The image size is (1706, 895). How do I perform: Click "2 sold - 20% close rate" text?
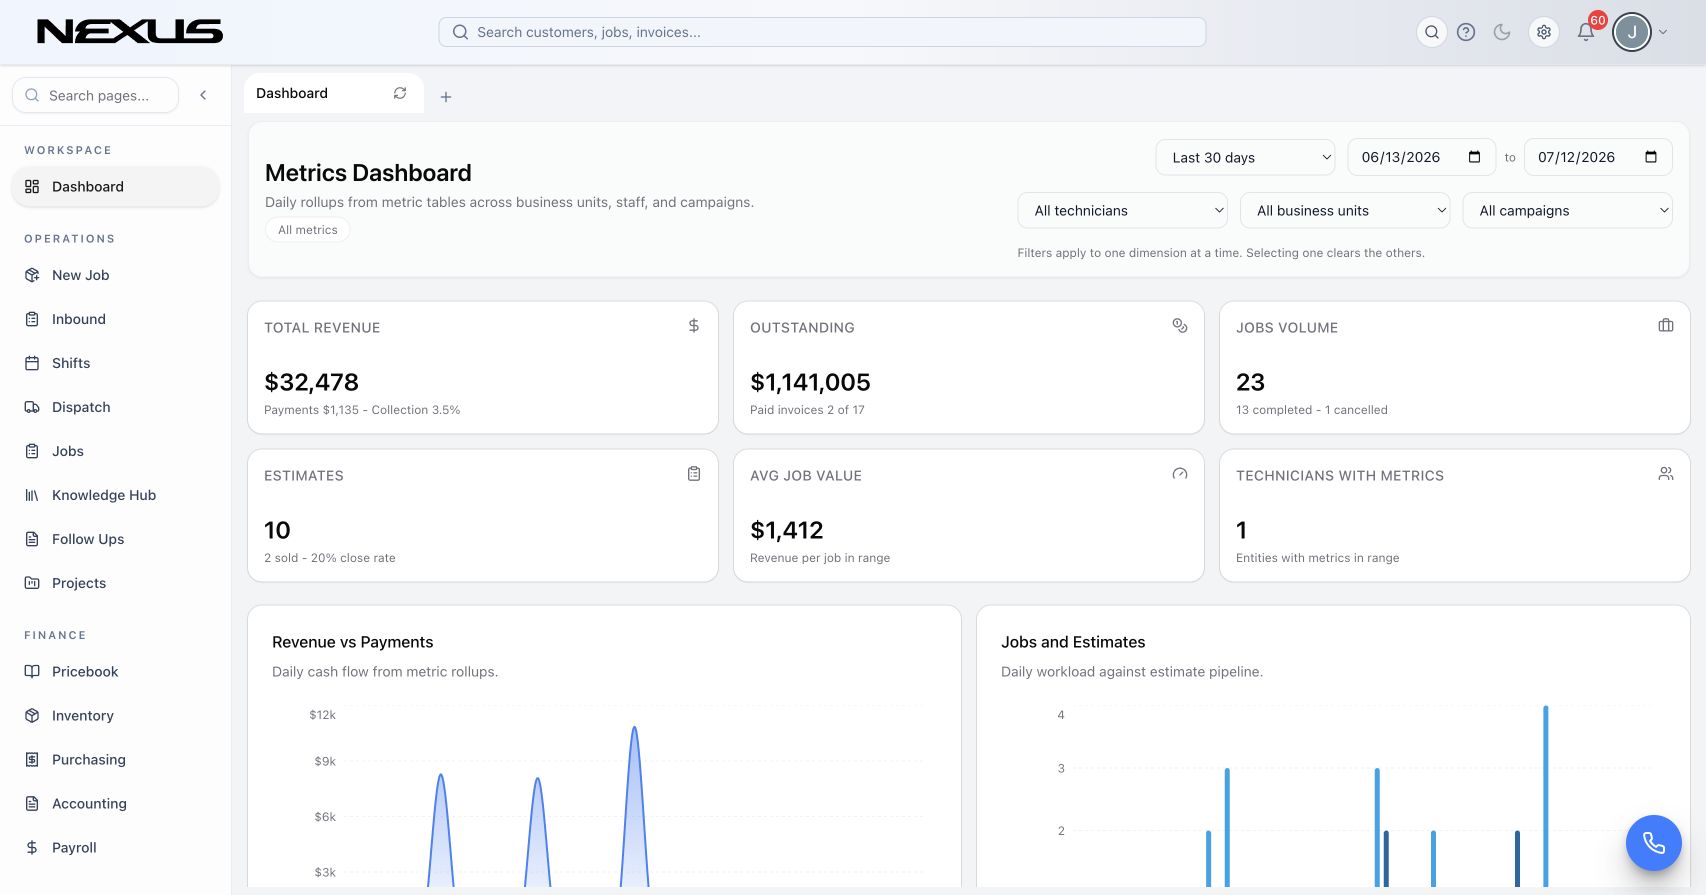click(x=330, y=558)
